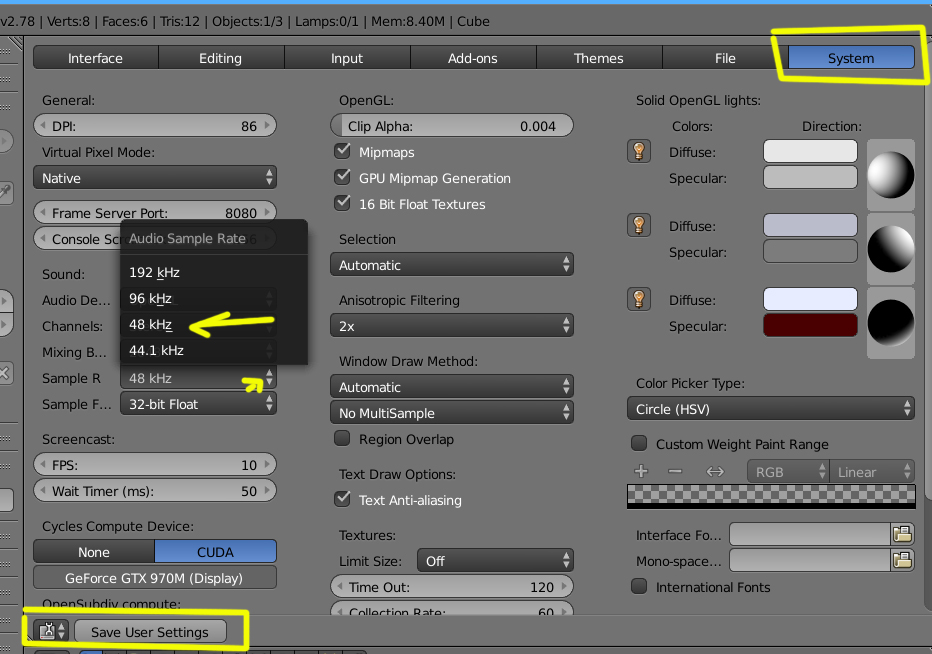Viewport: 932px width, 654px height.
Task: Pick second light Diffuse color
Action: (810, 225)
